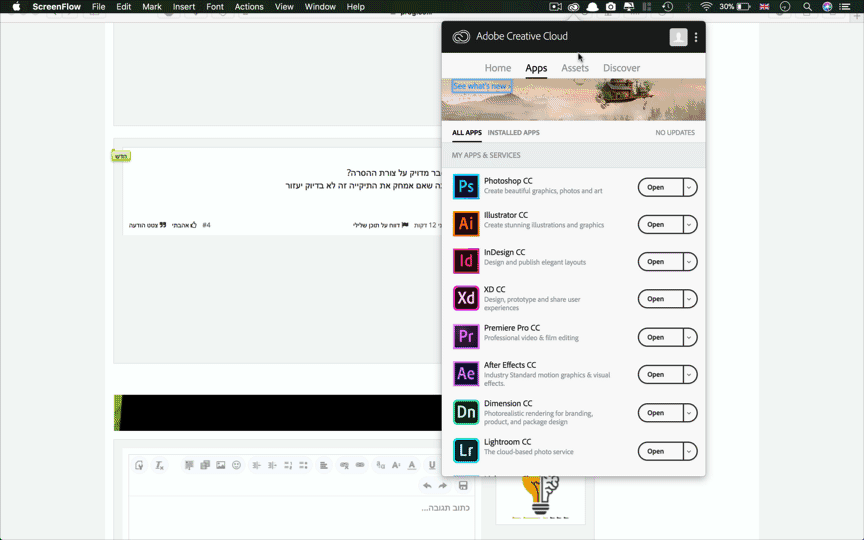Screen dimensions: 864x540
Task: Open Time Machine icon in menu bar
Action: pos(667,7)
